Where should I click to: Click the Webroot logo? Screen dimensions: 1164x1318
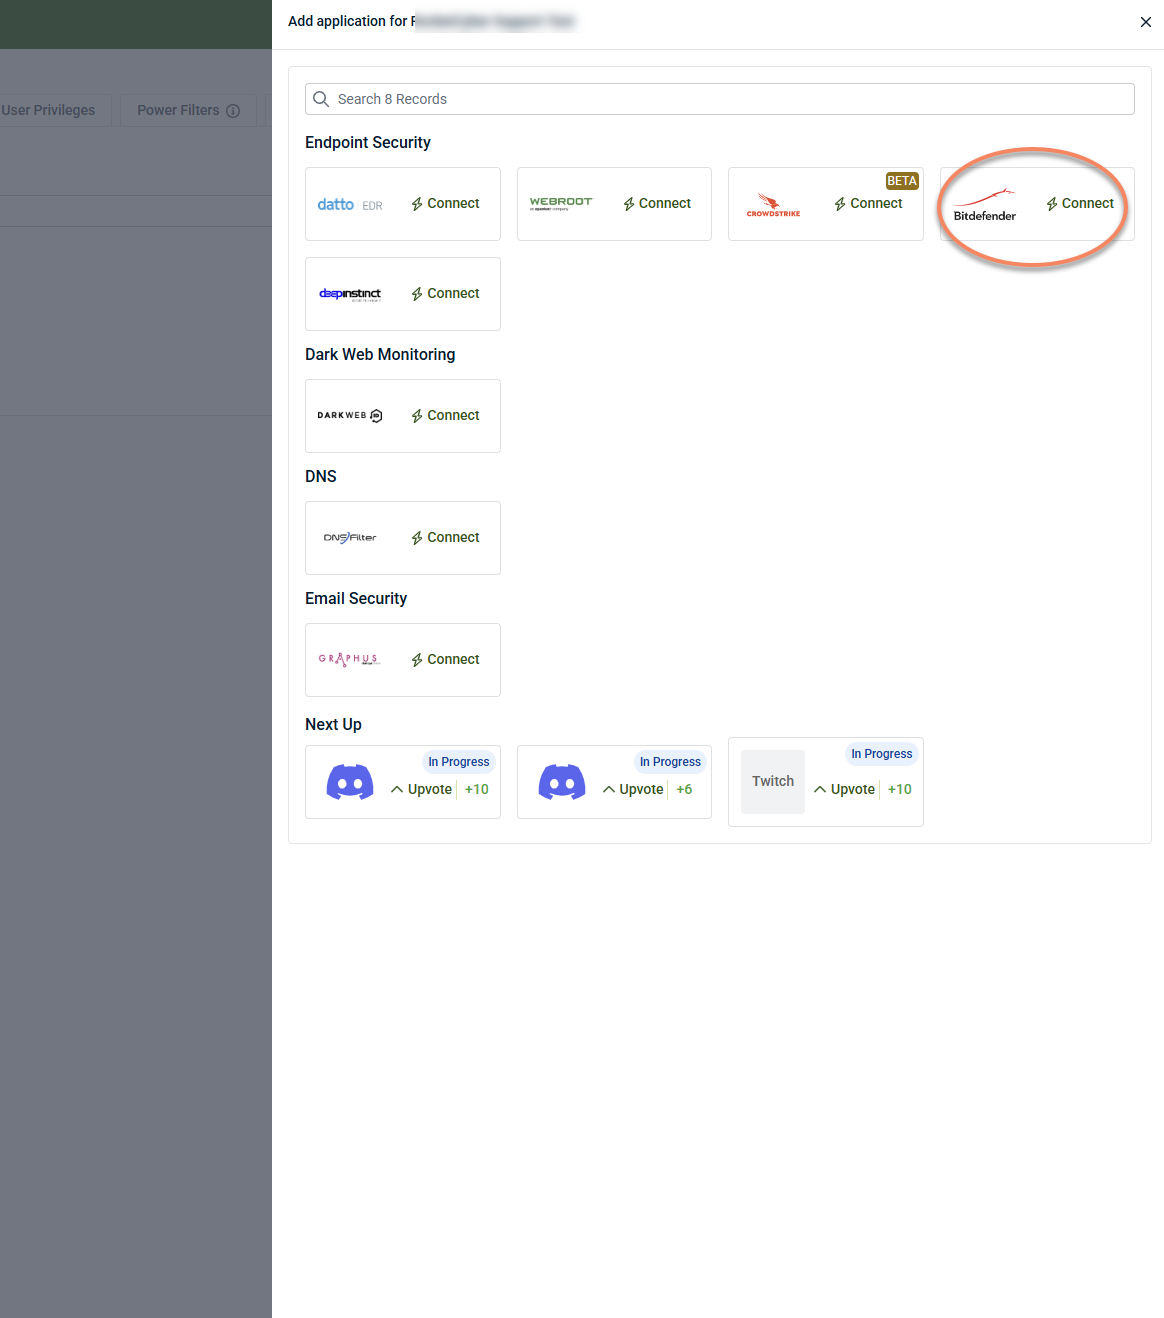click(x=561, y=203)
